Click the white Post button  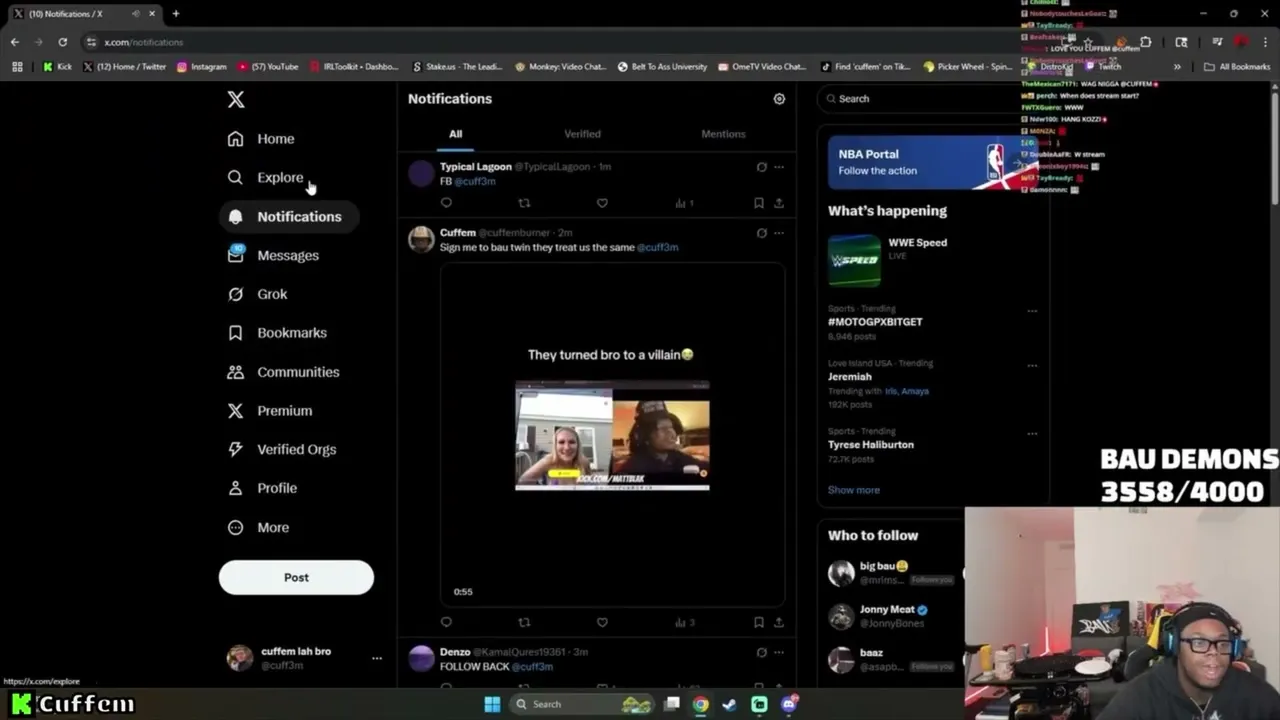(296, 577)
